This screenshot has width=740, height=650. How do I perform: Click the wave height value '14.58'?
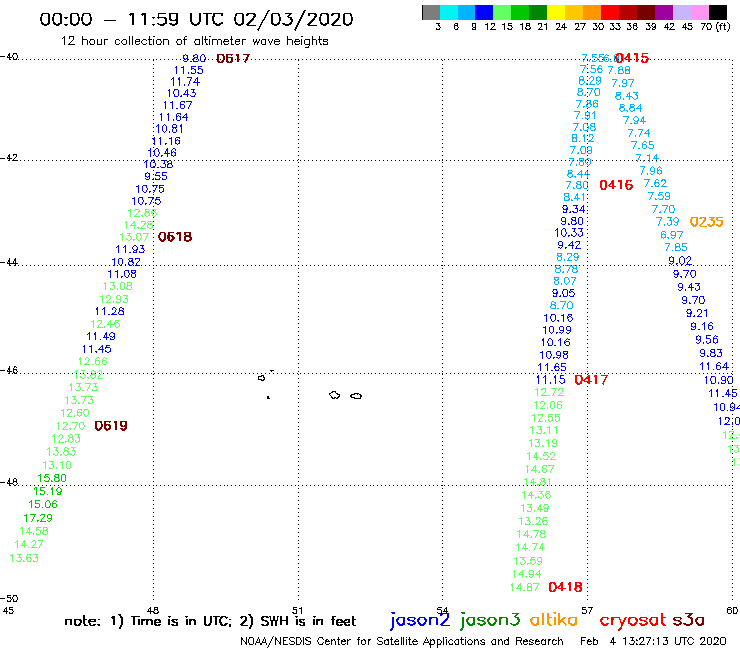click(x=34, y=531)
